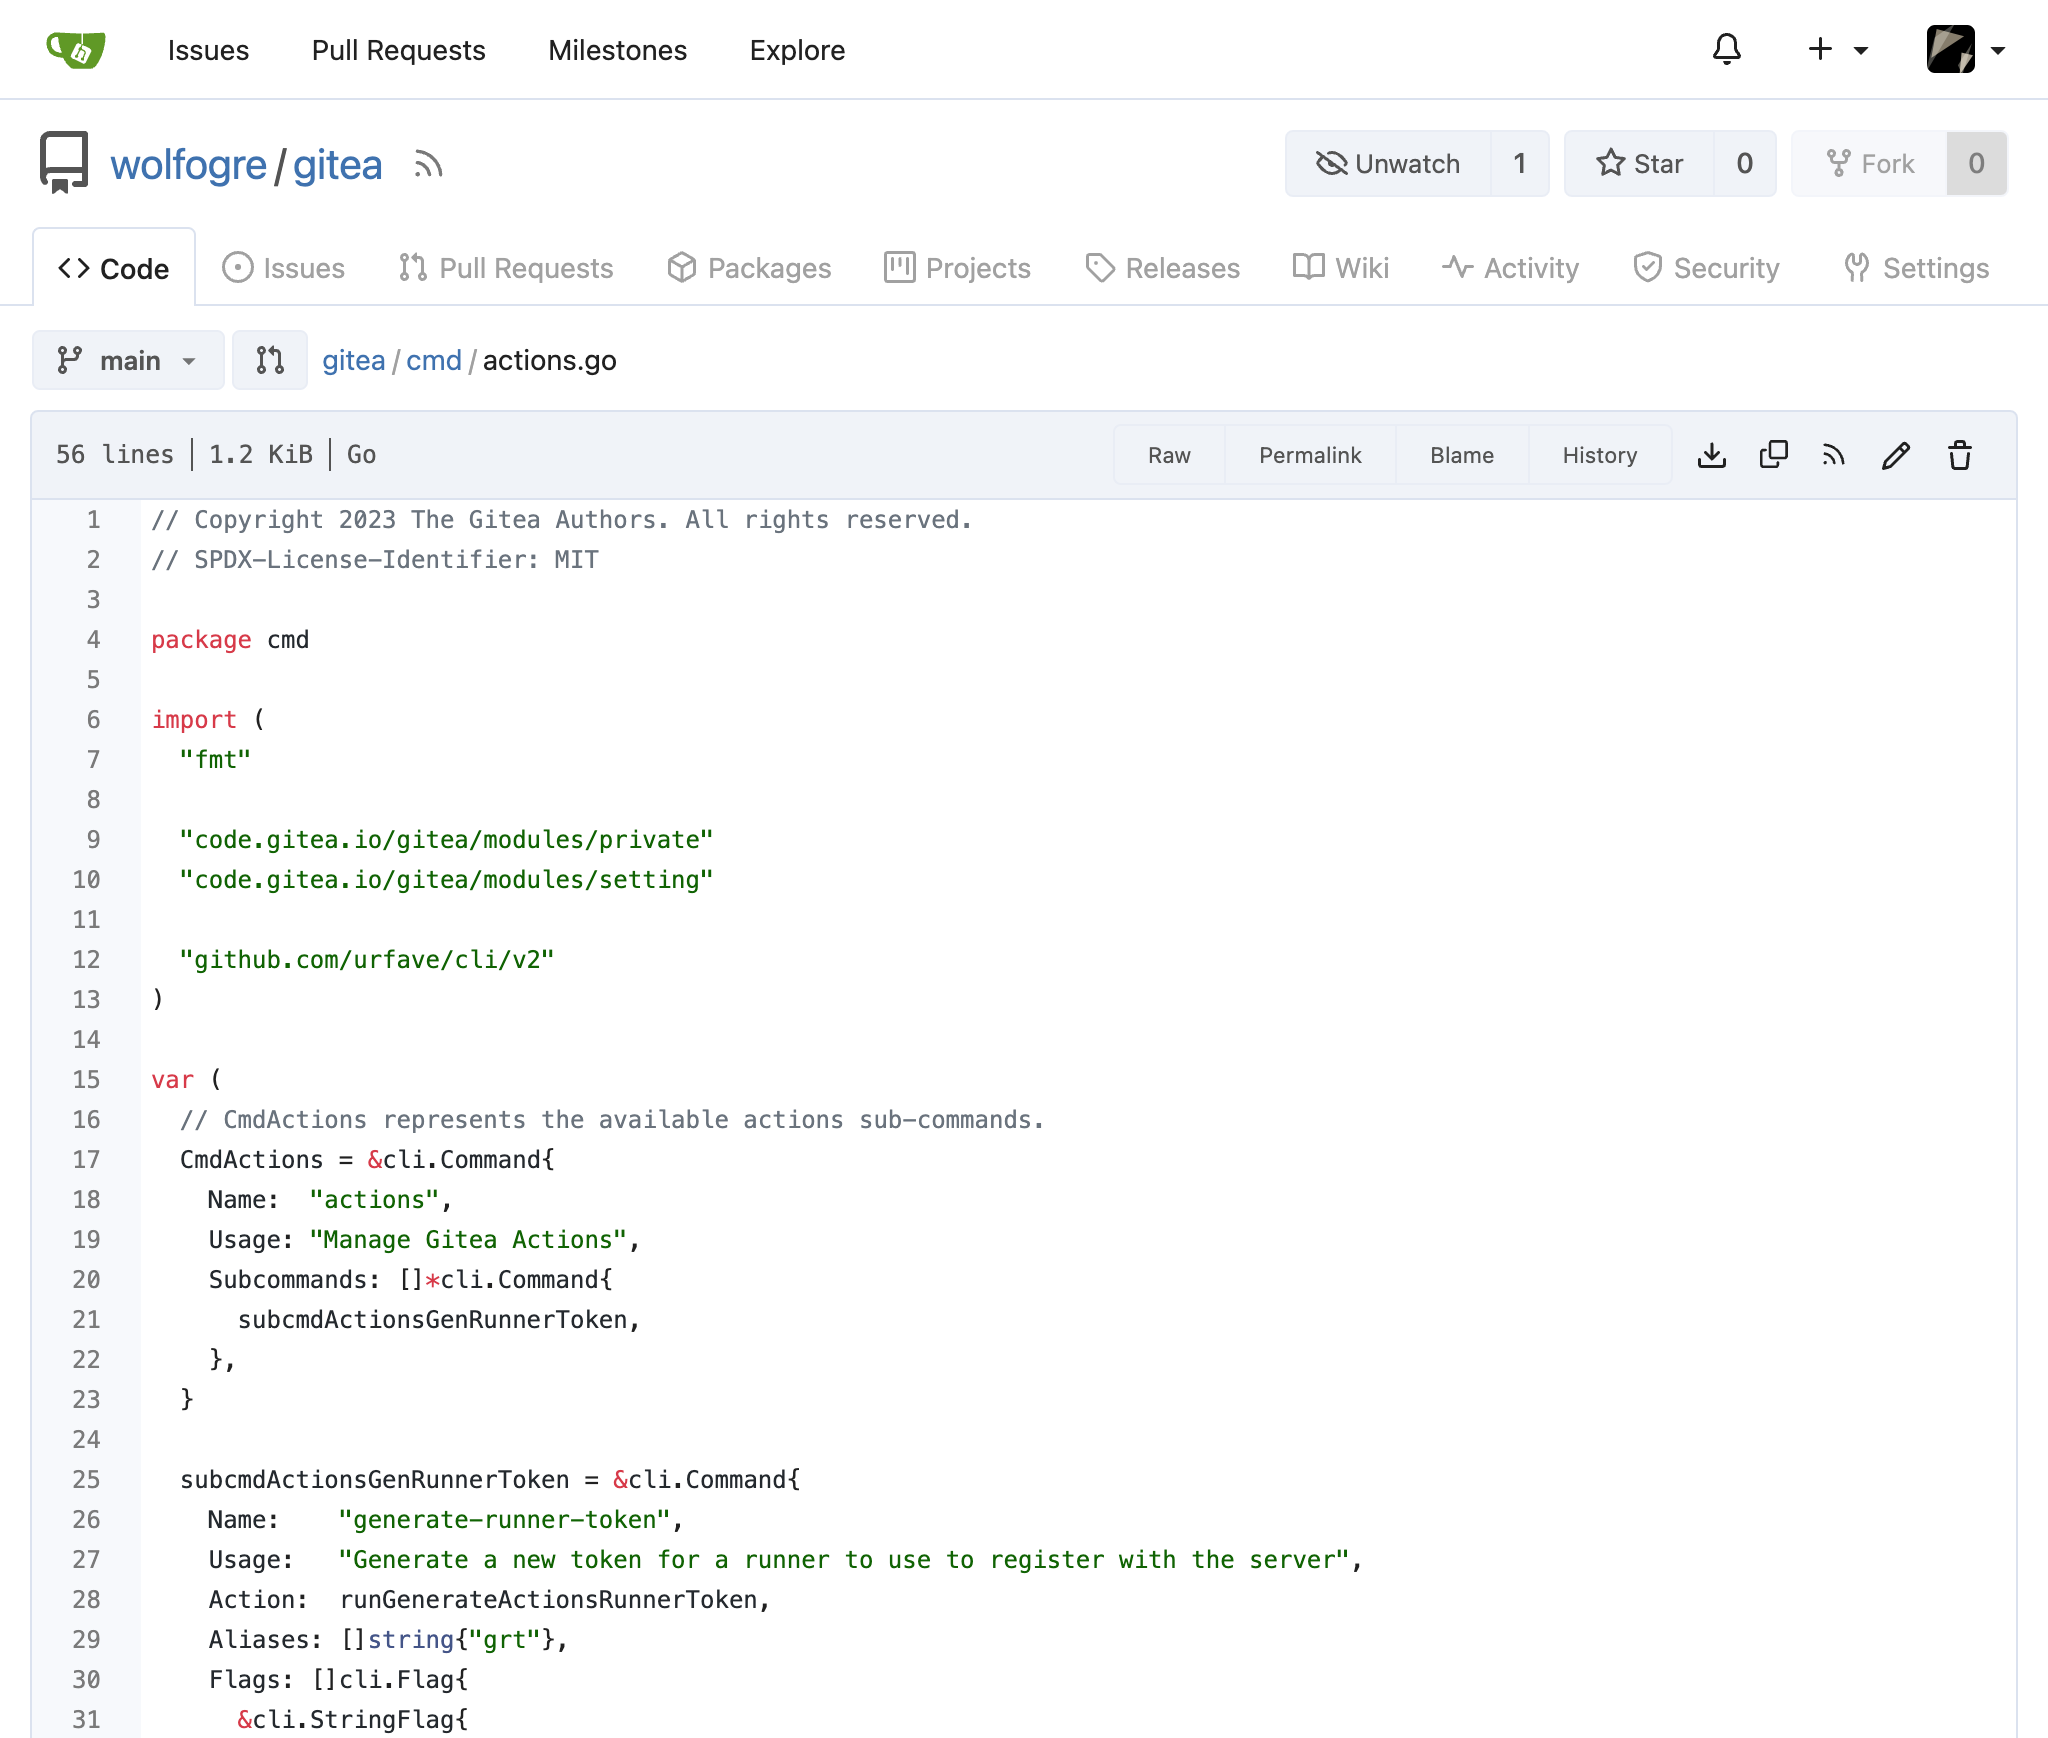
Task: Expand the branch selector dropdown
Action: 128,360
